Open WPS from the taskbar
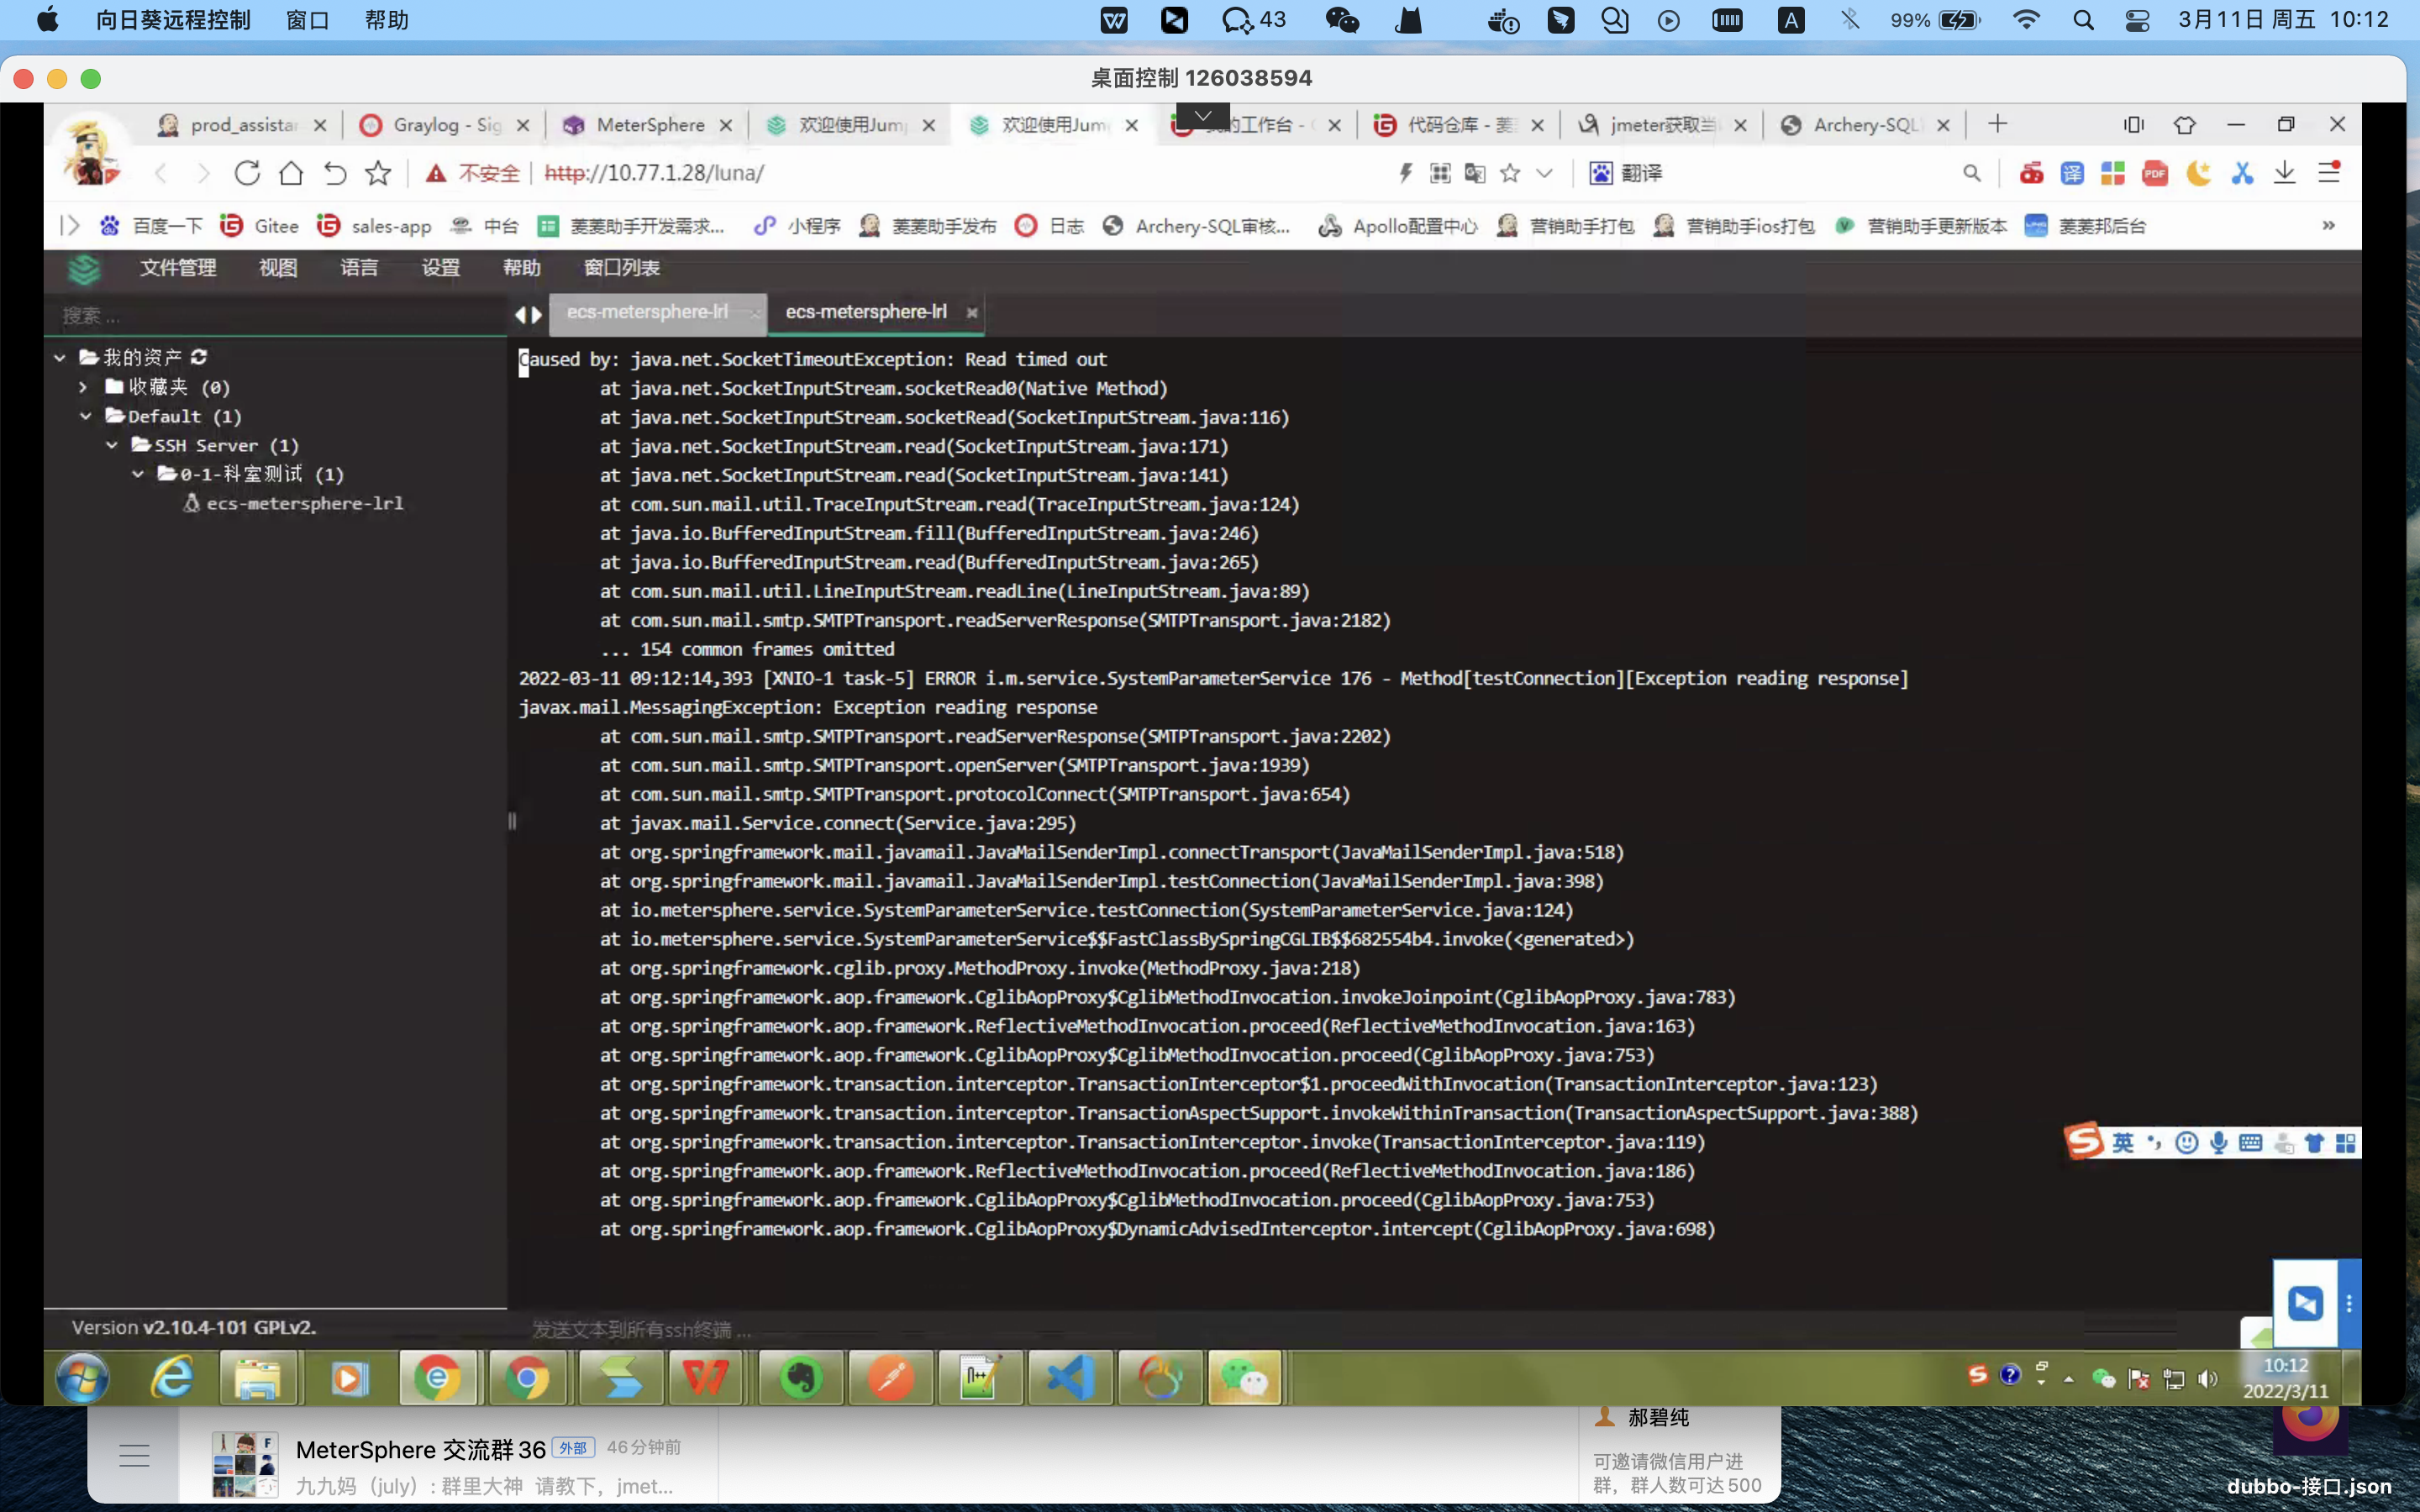The width and height of the screenshot is (2420, 1512). [x=706, y=1379]
